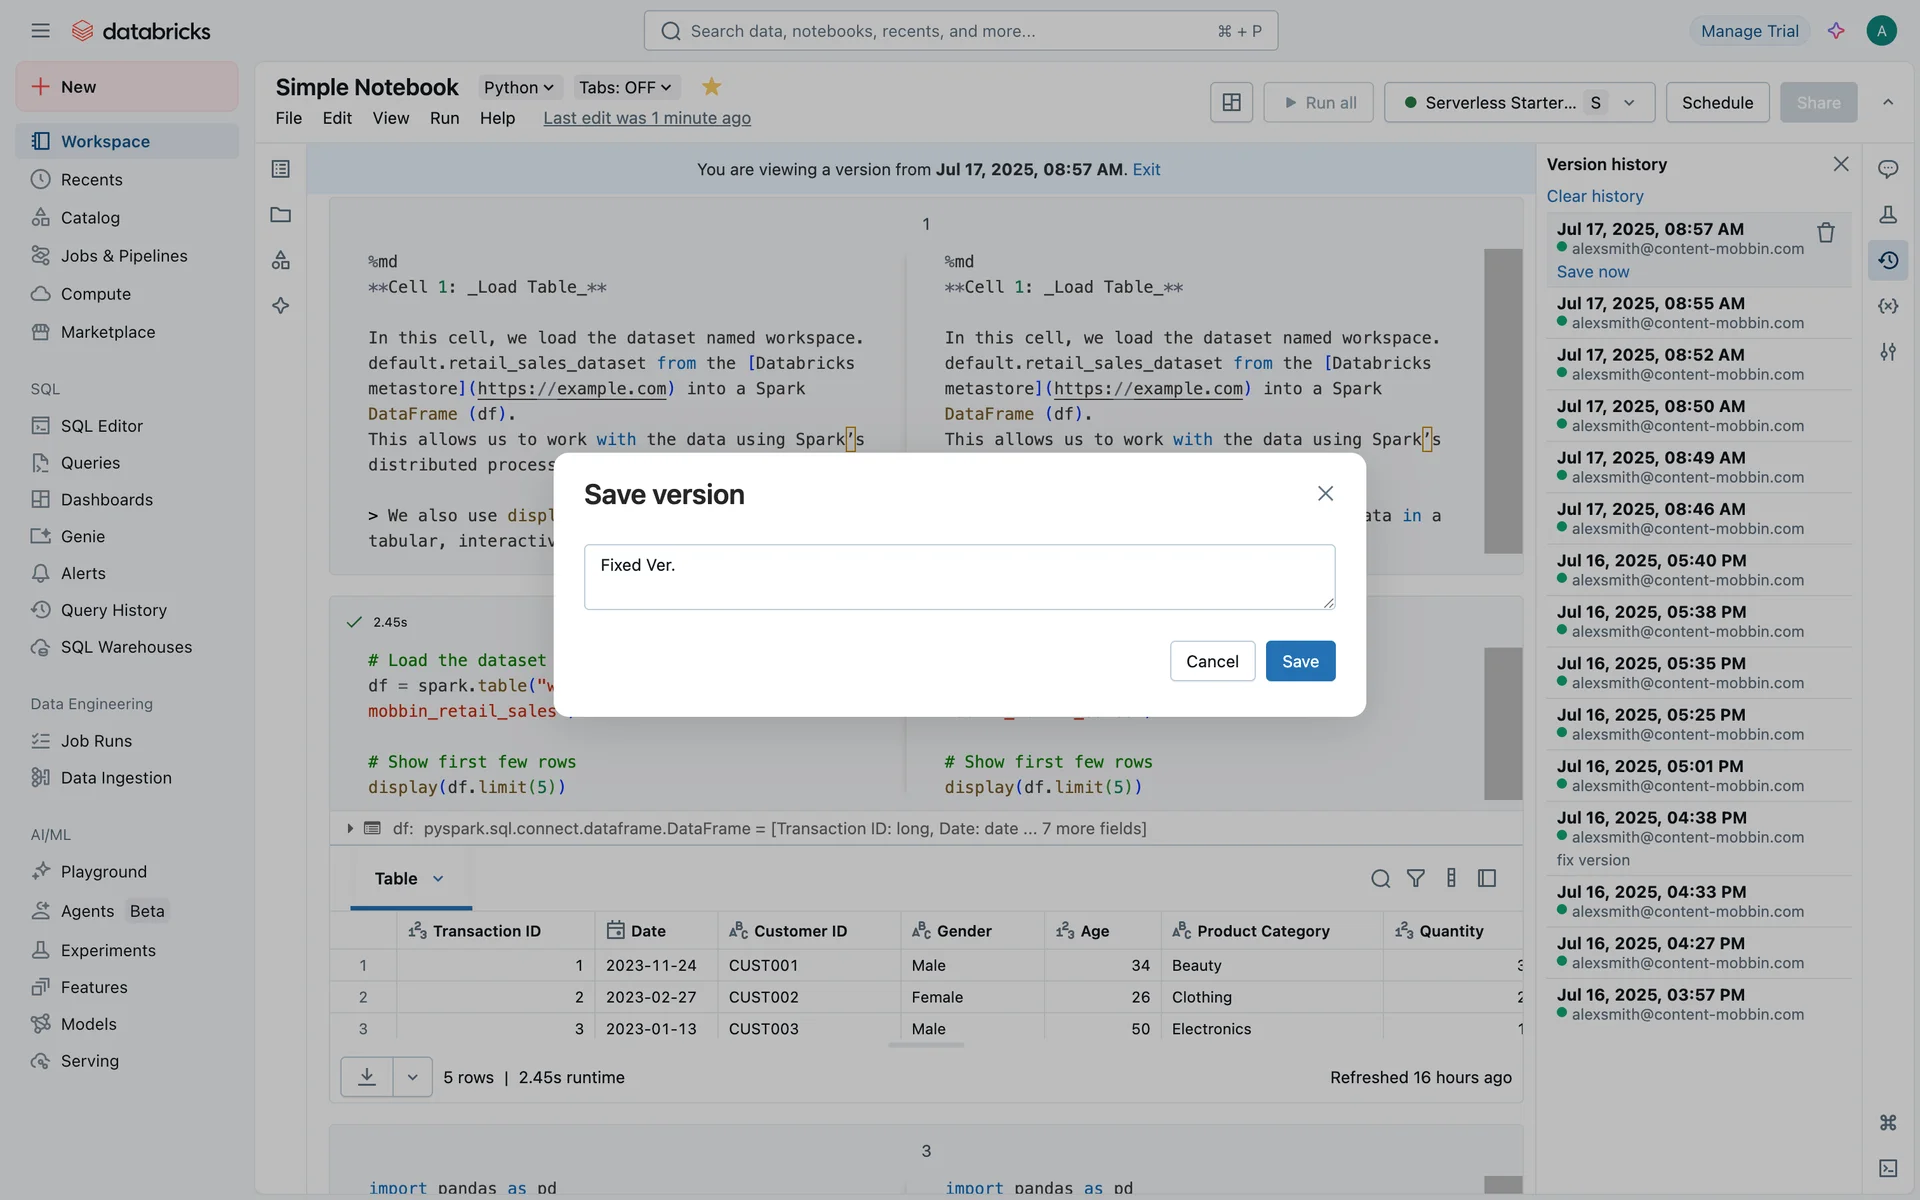1920x1200 pixels.
Task: Click the favorite star next to notebook title
Action: (711, 87)
